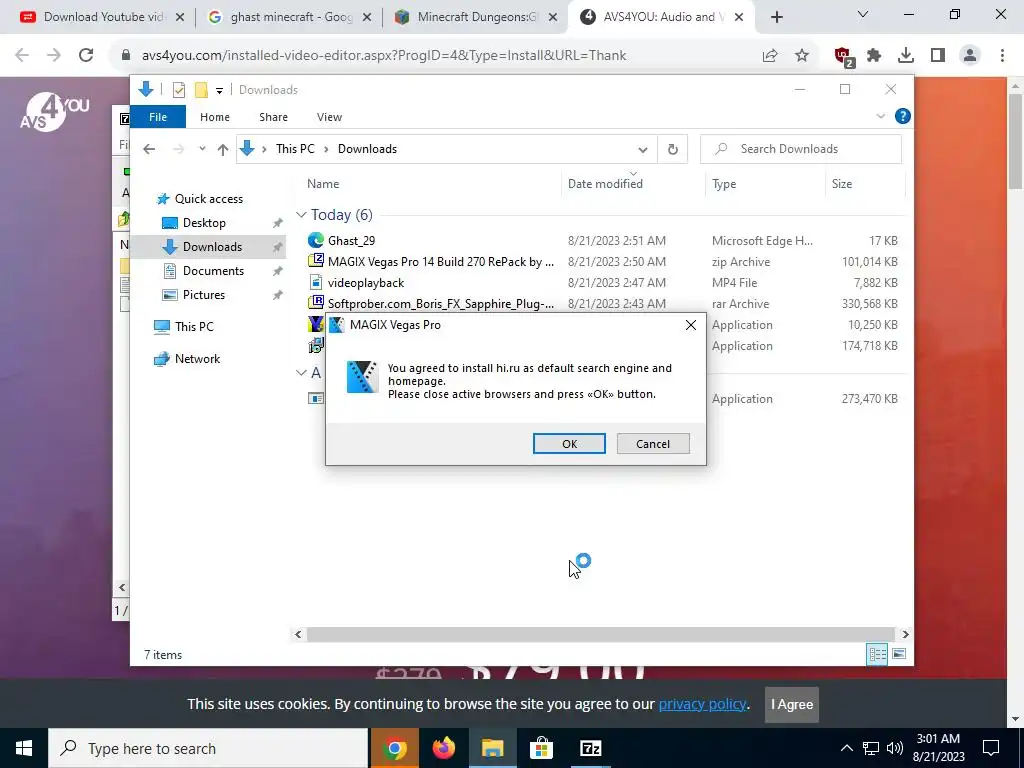Click This PC in address breadcrumb
1024x768 pixels.
[295, 149]
